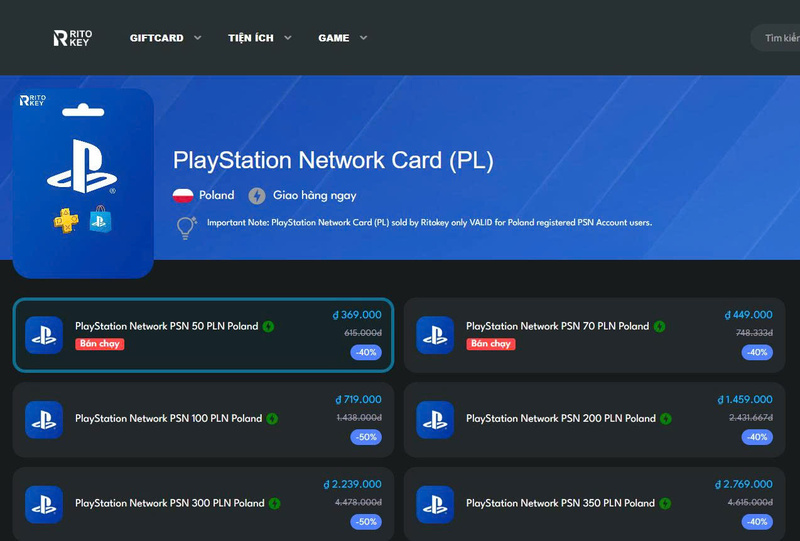This screenshot has width=800, height=541.
Task: Click the -40% badge on the 70 PLN card
Action: tap(757, 352)
